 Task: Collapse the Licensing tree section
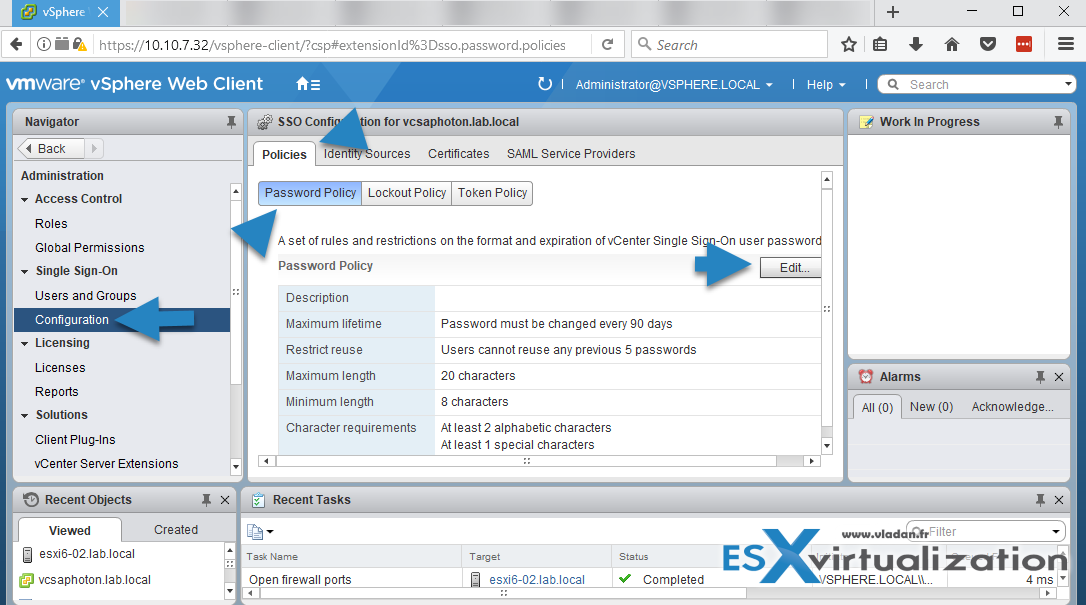tap(25, 343)
